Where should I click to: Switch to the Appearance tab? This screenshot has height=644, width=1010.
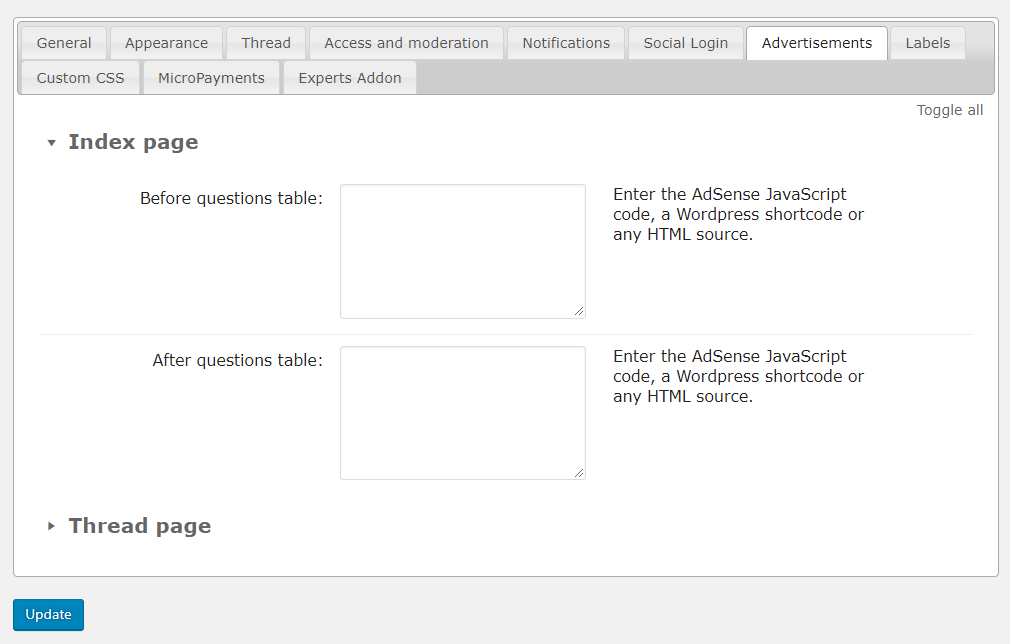(x=166, y=43)
